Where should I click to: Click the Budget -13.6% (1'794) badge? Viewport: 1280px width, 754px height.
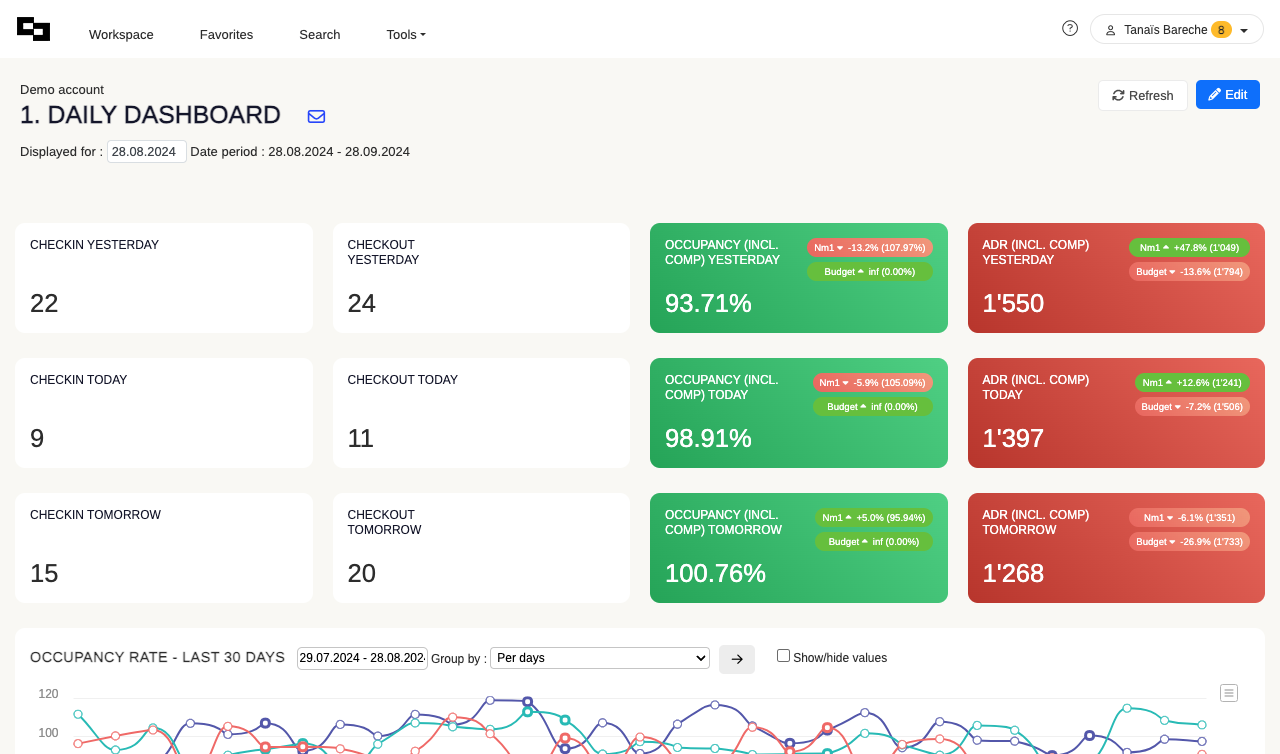(1189, 271)
